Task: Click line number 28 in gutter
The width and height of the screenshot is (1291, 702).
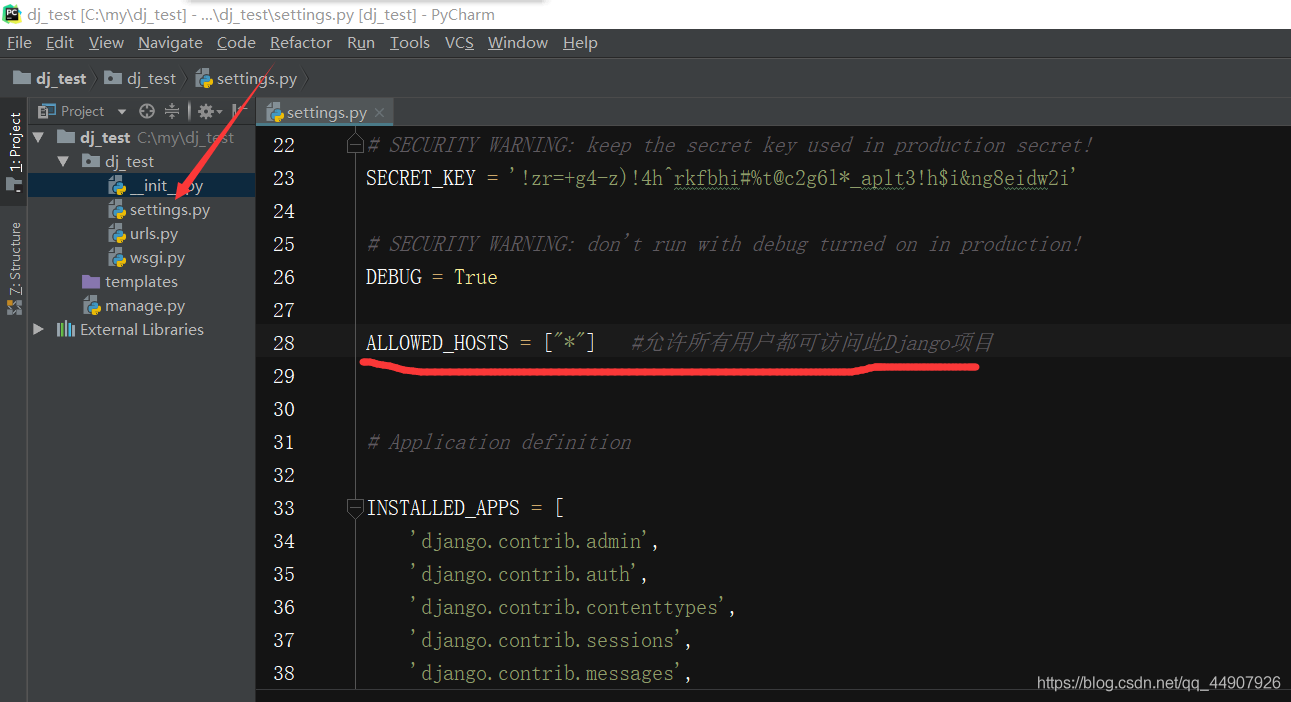Action: pyautogui.click(x=284, y=343)
